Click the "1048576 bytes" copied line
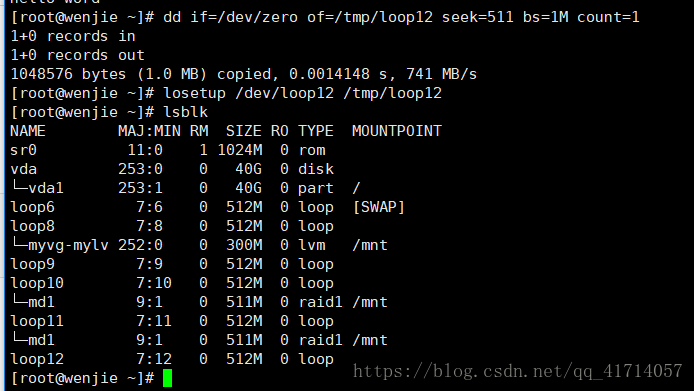 point(243,74)
